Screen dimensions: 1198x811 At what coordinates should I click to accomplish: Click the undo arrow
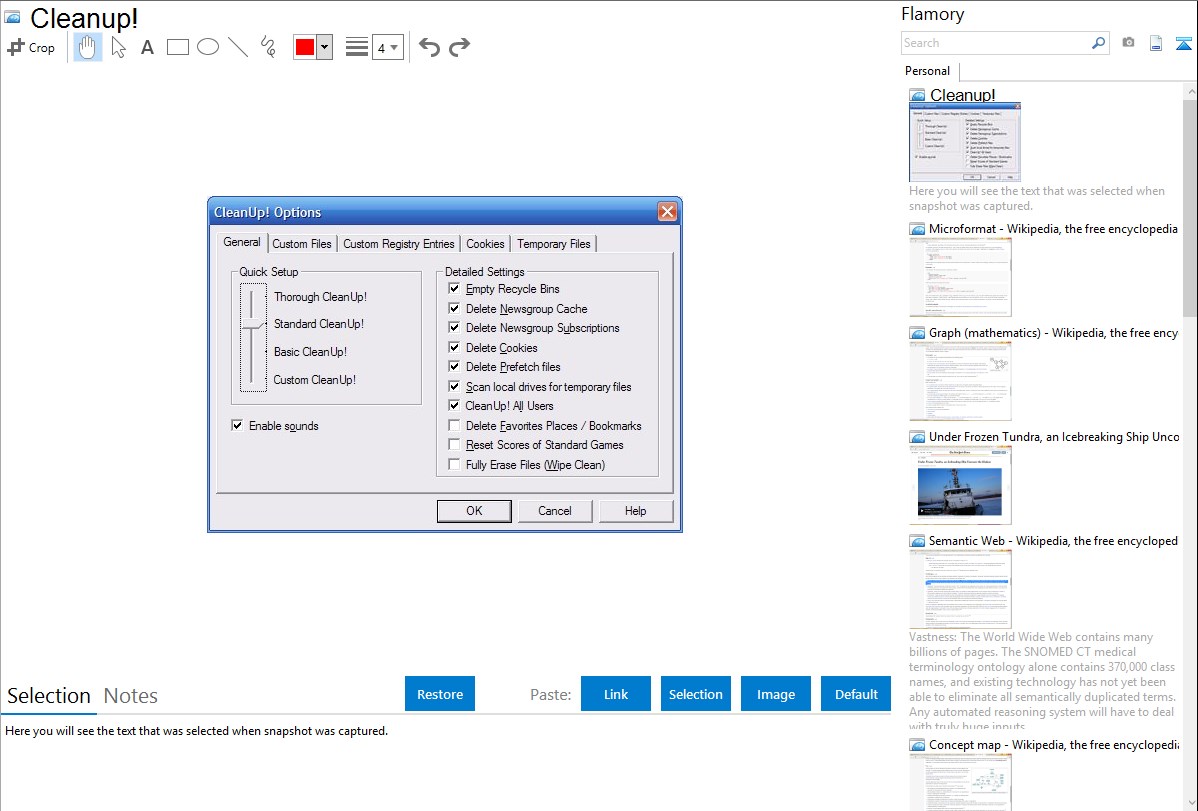click(429, 47)
